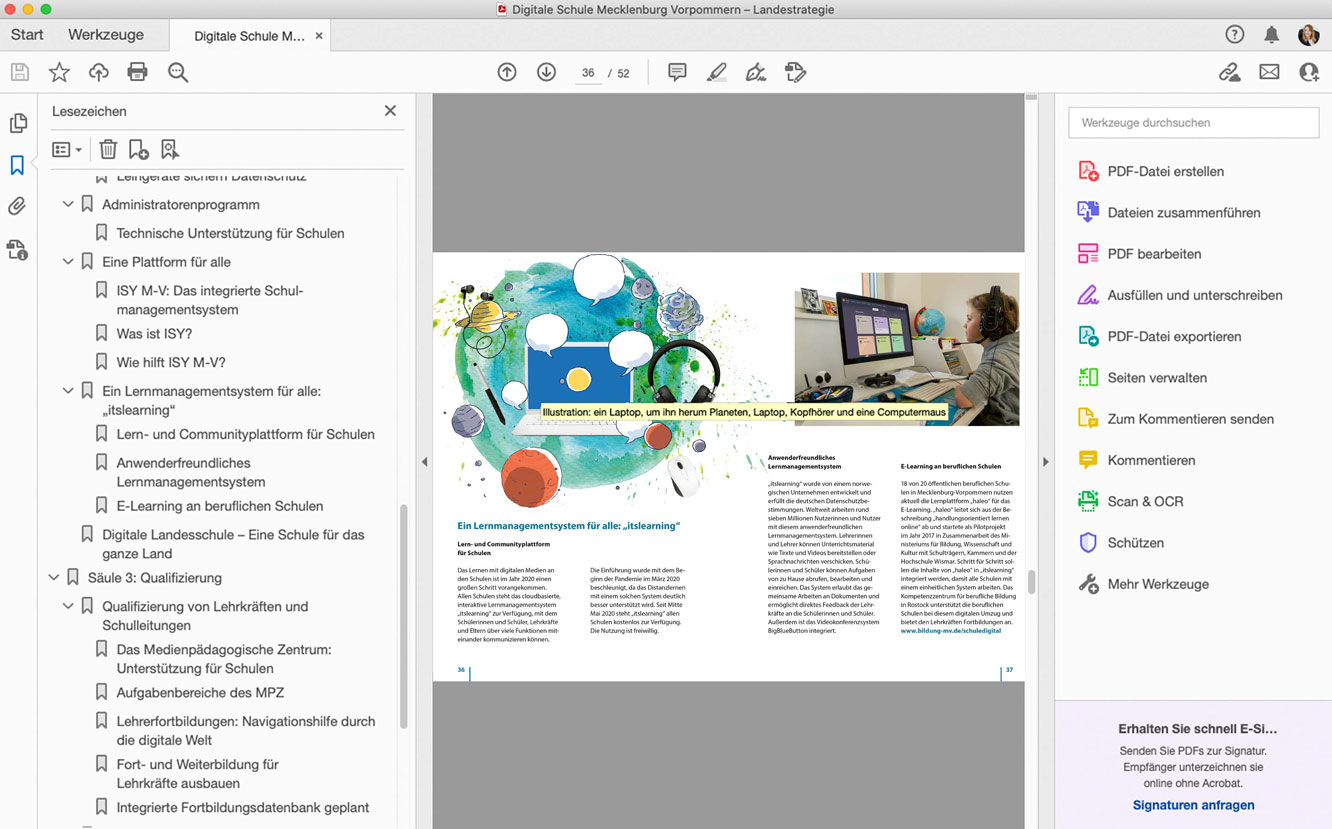The image size is (1332, 829).
Task: Show page thumbnails panel
Action: point(18,123)
